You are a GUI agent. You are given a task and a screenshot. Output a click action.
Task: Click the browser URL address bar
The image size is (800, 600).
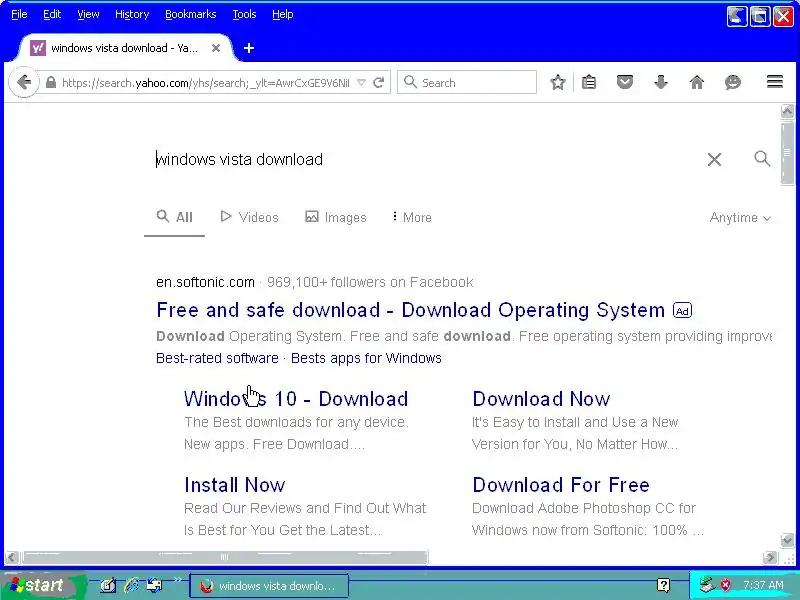(205, 83)
